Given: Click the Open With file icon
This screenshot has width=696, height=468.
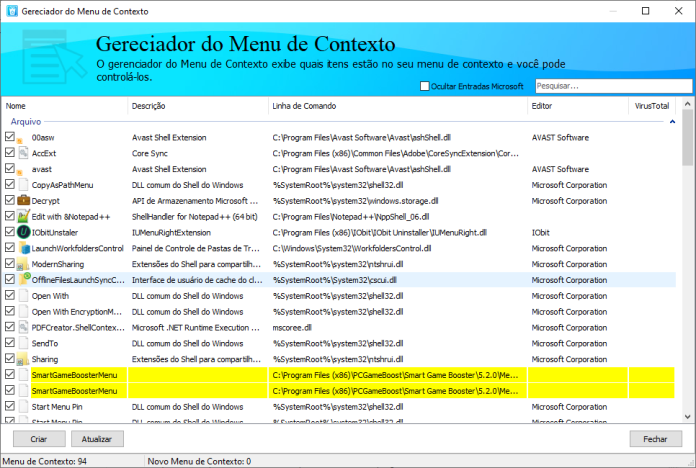Looking at the screenshot, I should (24, 296).
